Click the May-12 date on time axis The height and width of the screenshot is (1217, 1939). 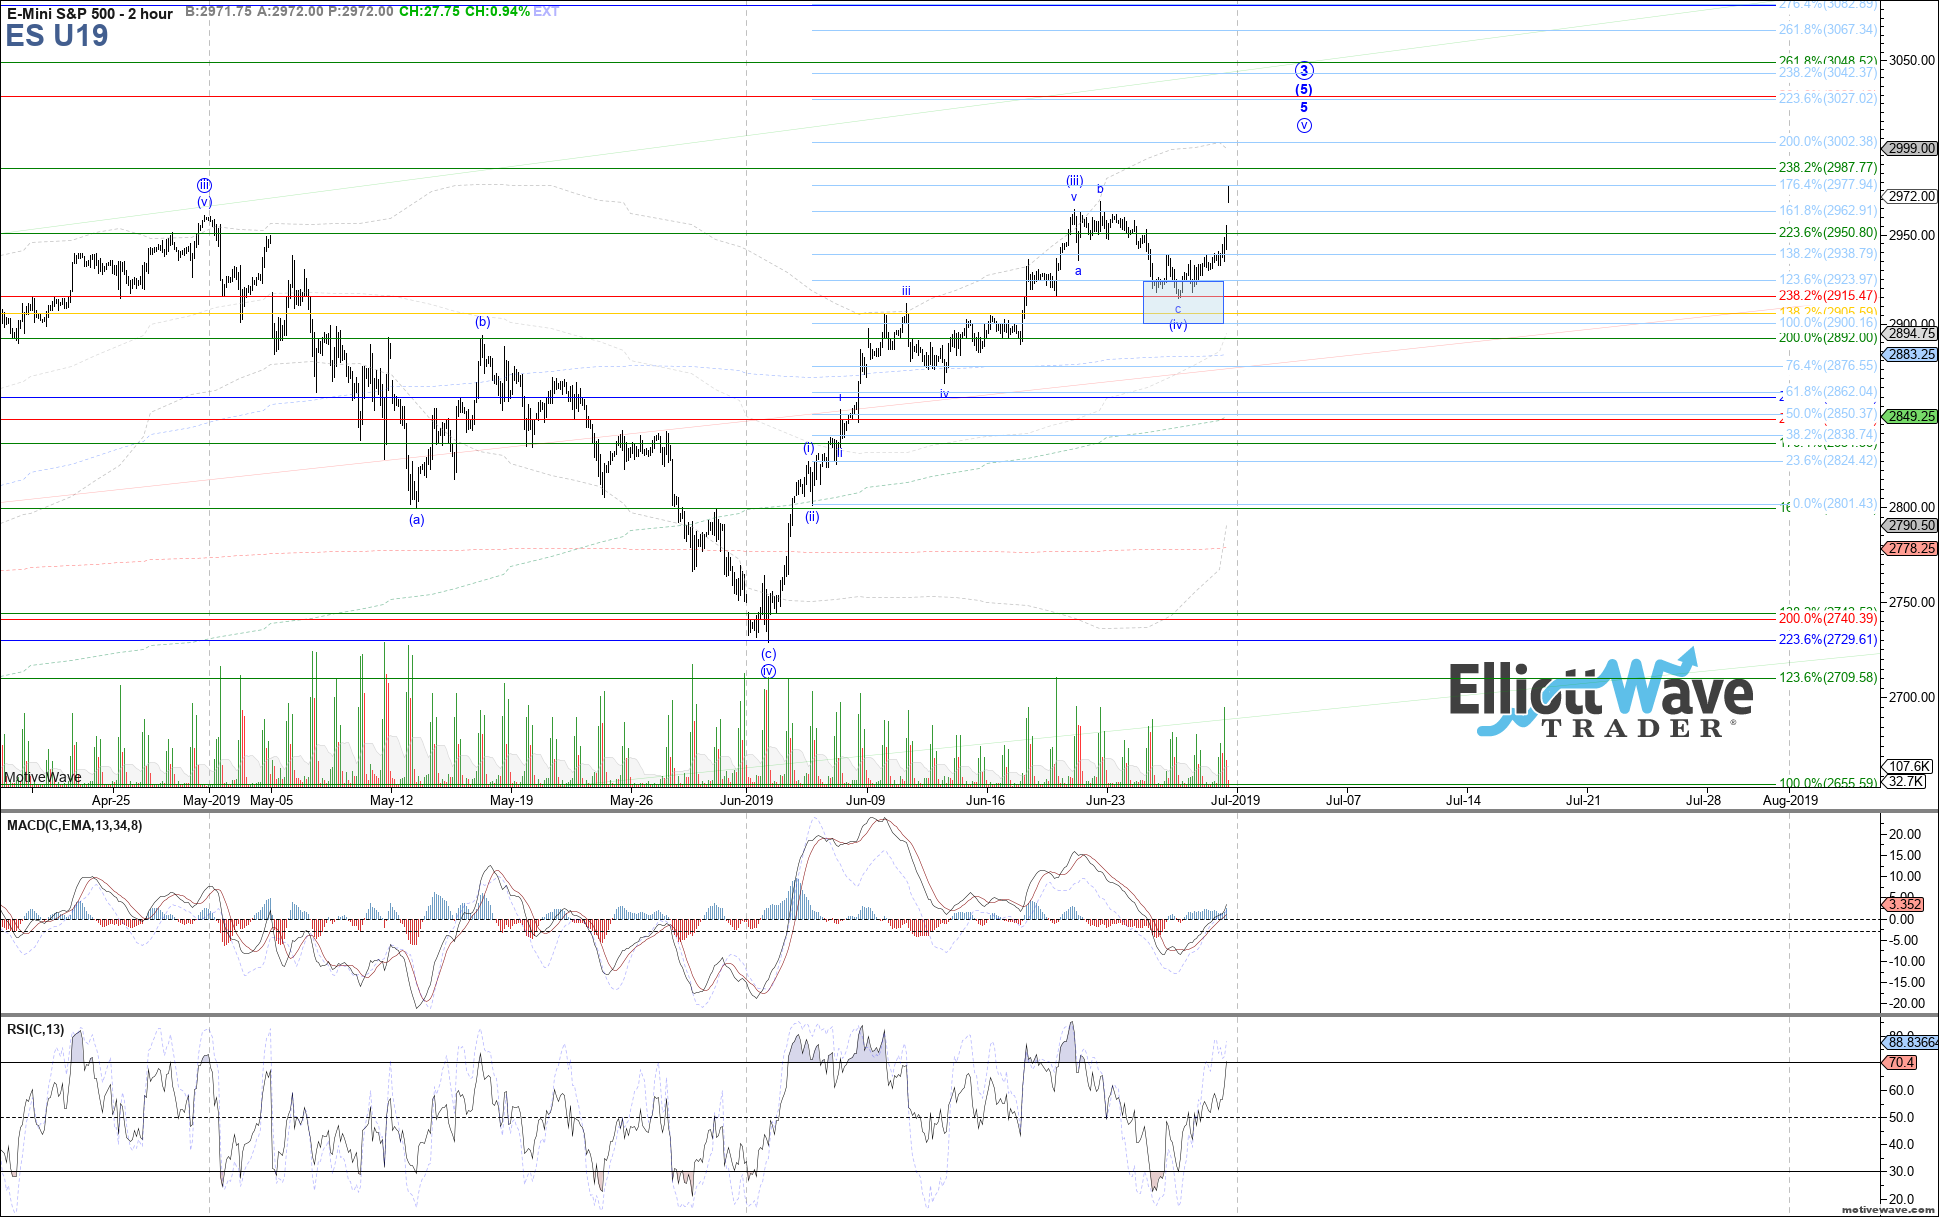coord(392,800)
